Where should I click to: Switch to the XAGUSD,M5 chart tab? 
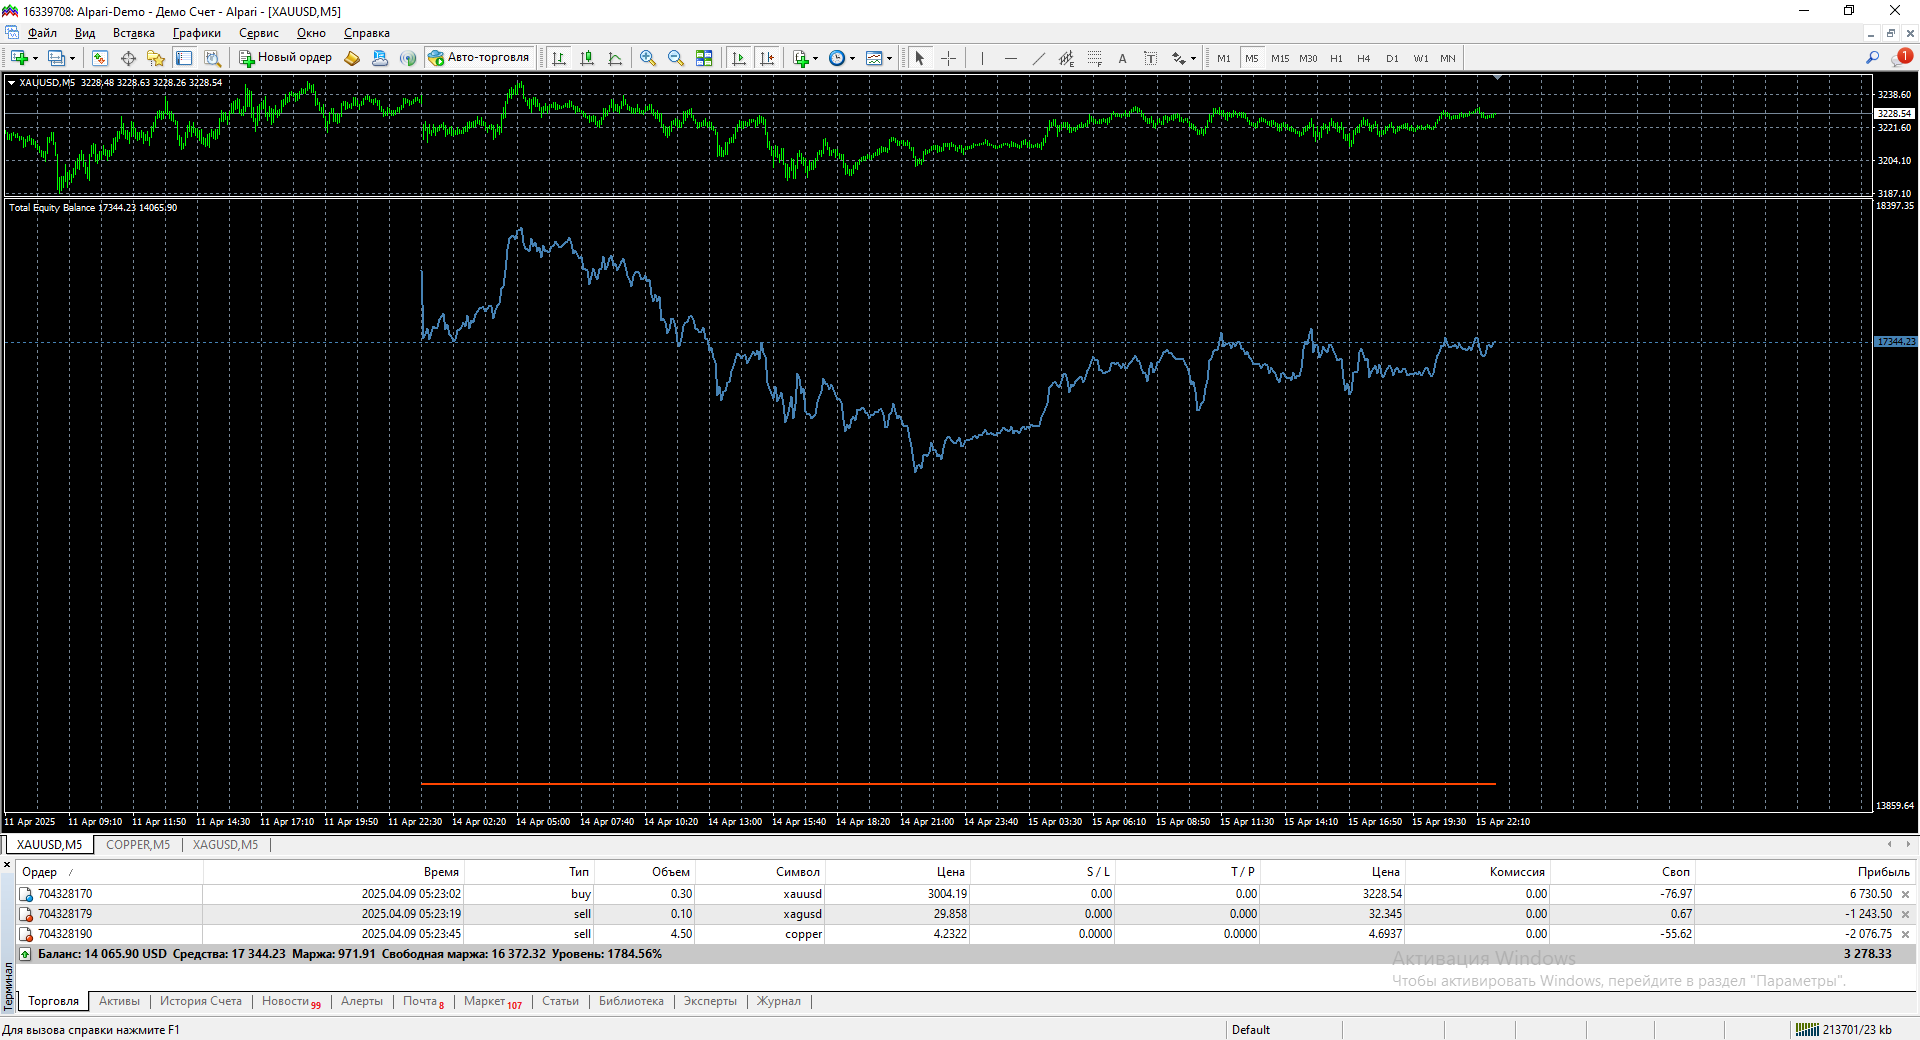[x=225, y=845]
